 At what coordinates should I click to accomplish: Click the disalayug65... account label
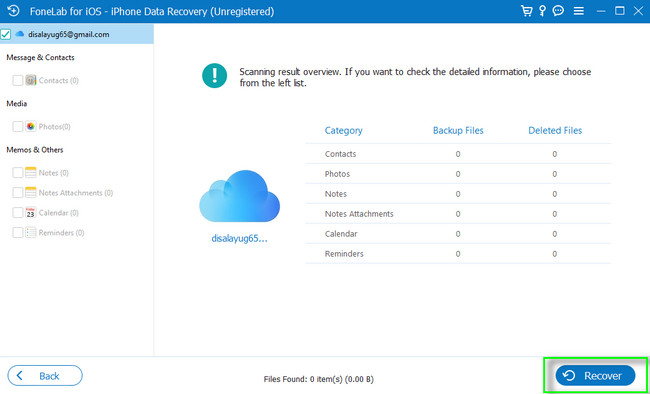(239, 239)
